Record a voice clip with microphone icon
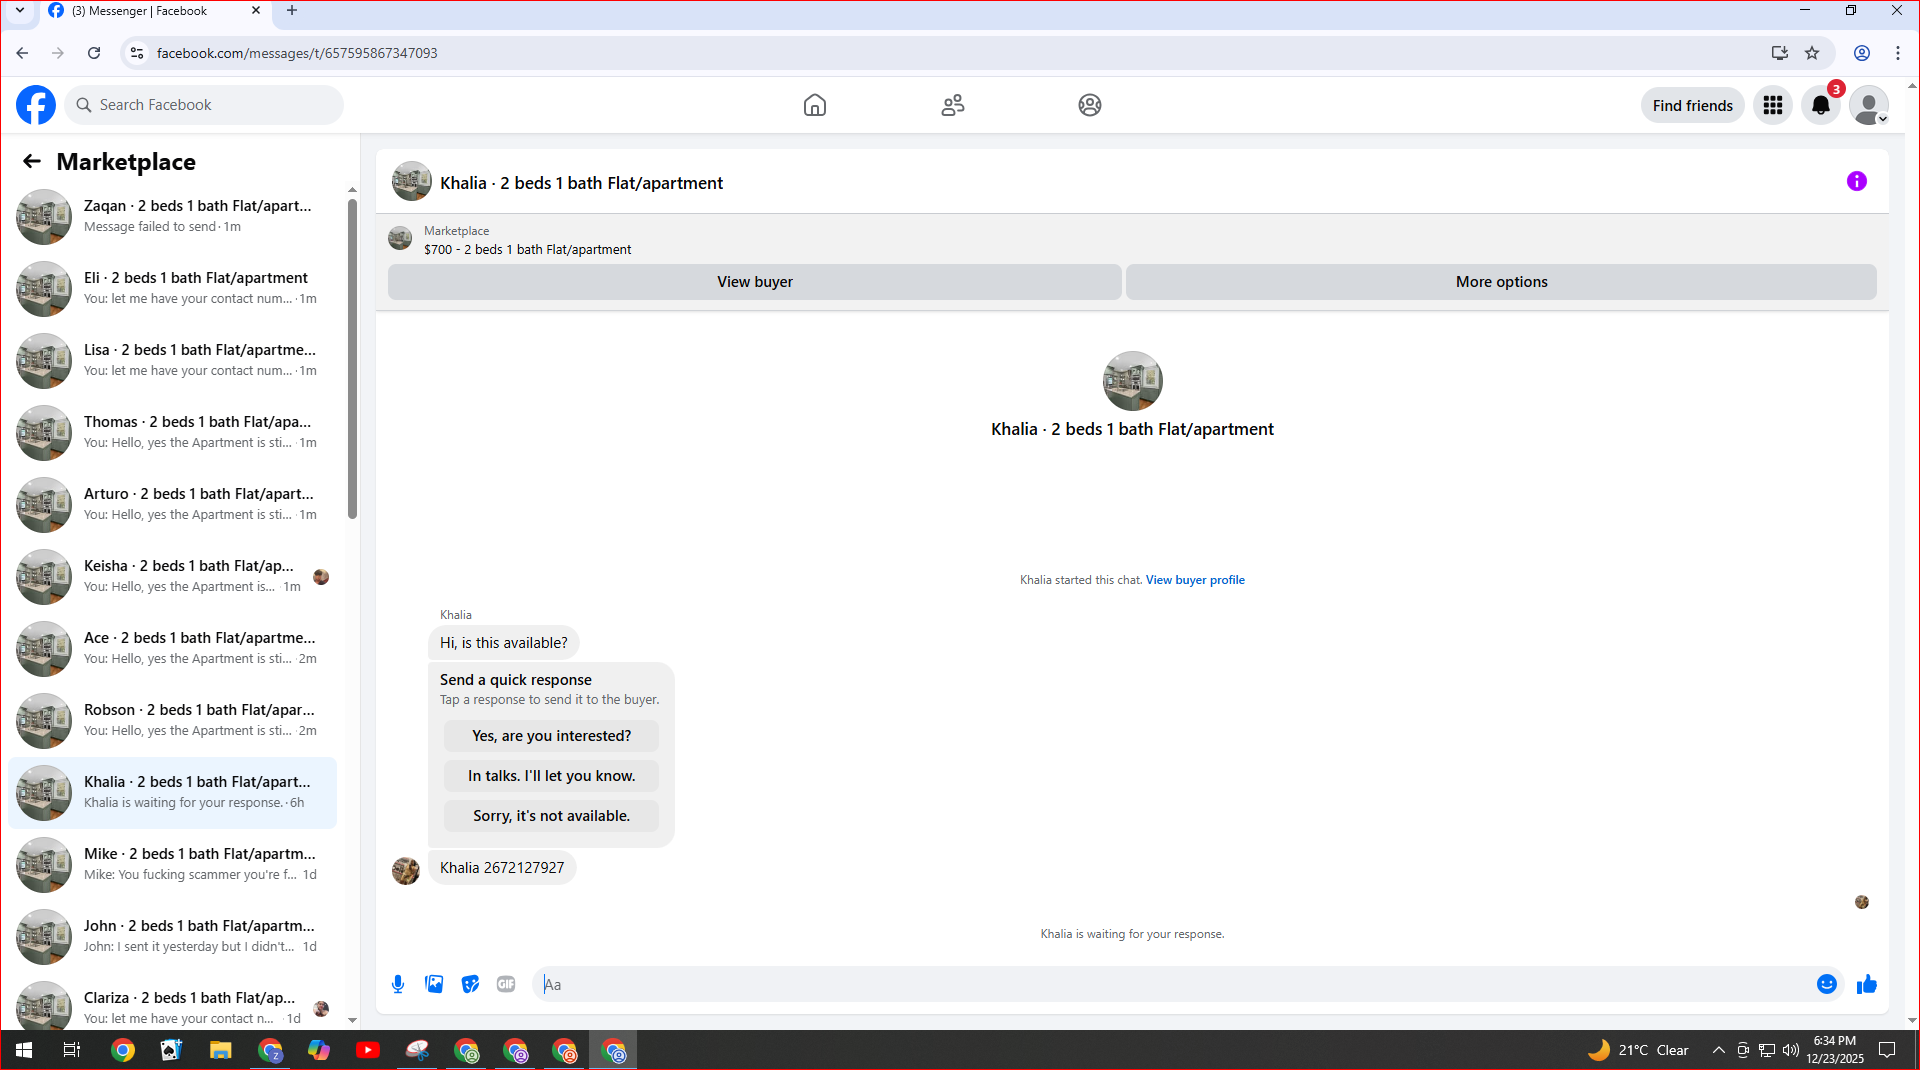1920x1070 pixels. 398,984
